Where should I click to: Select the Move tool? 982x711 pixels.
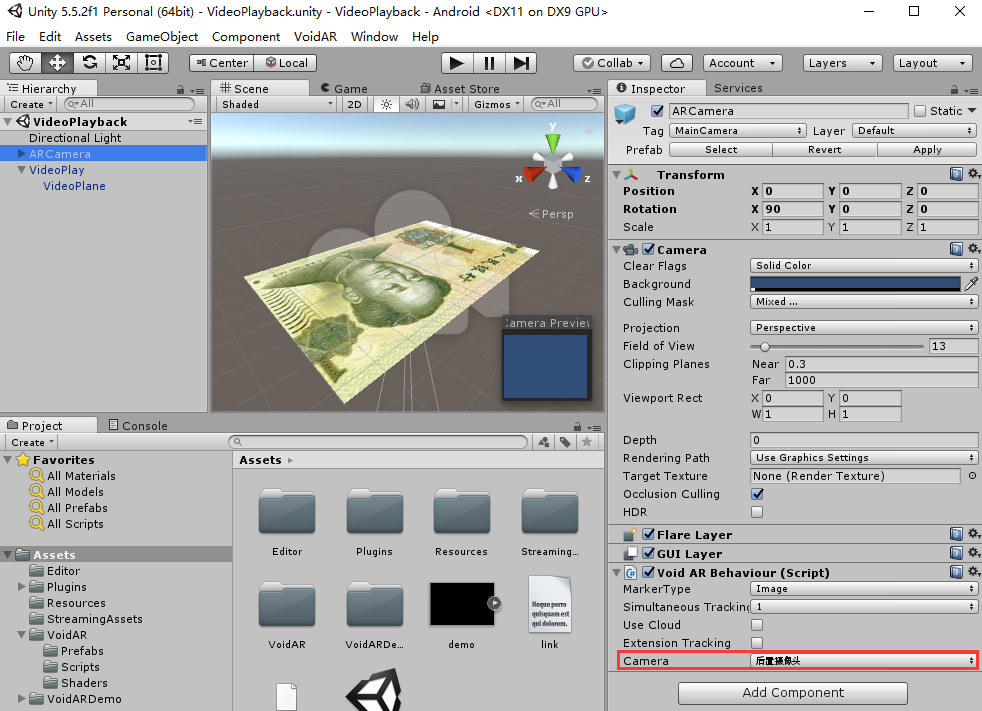coord(57,63)
